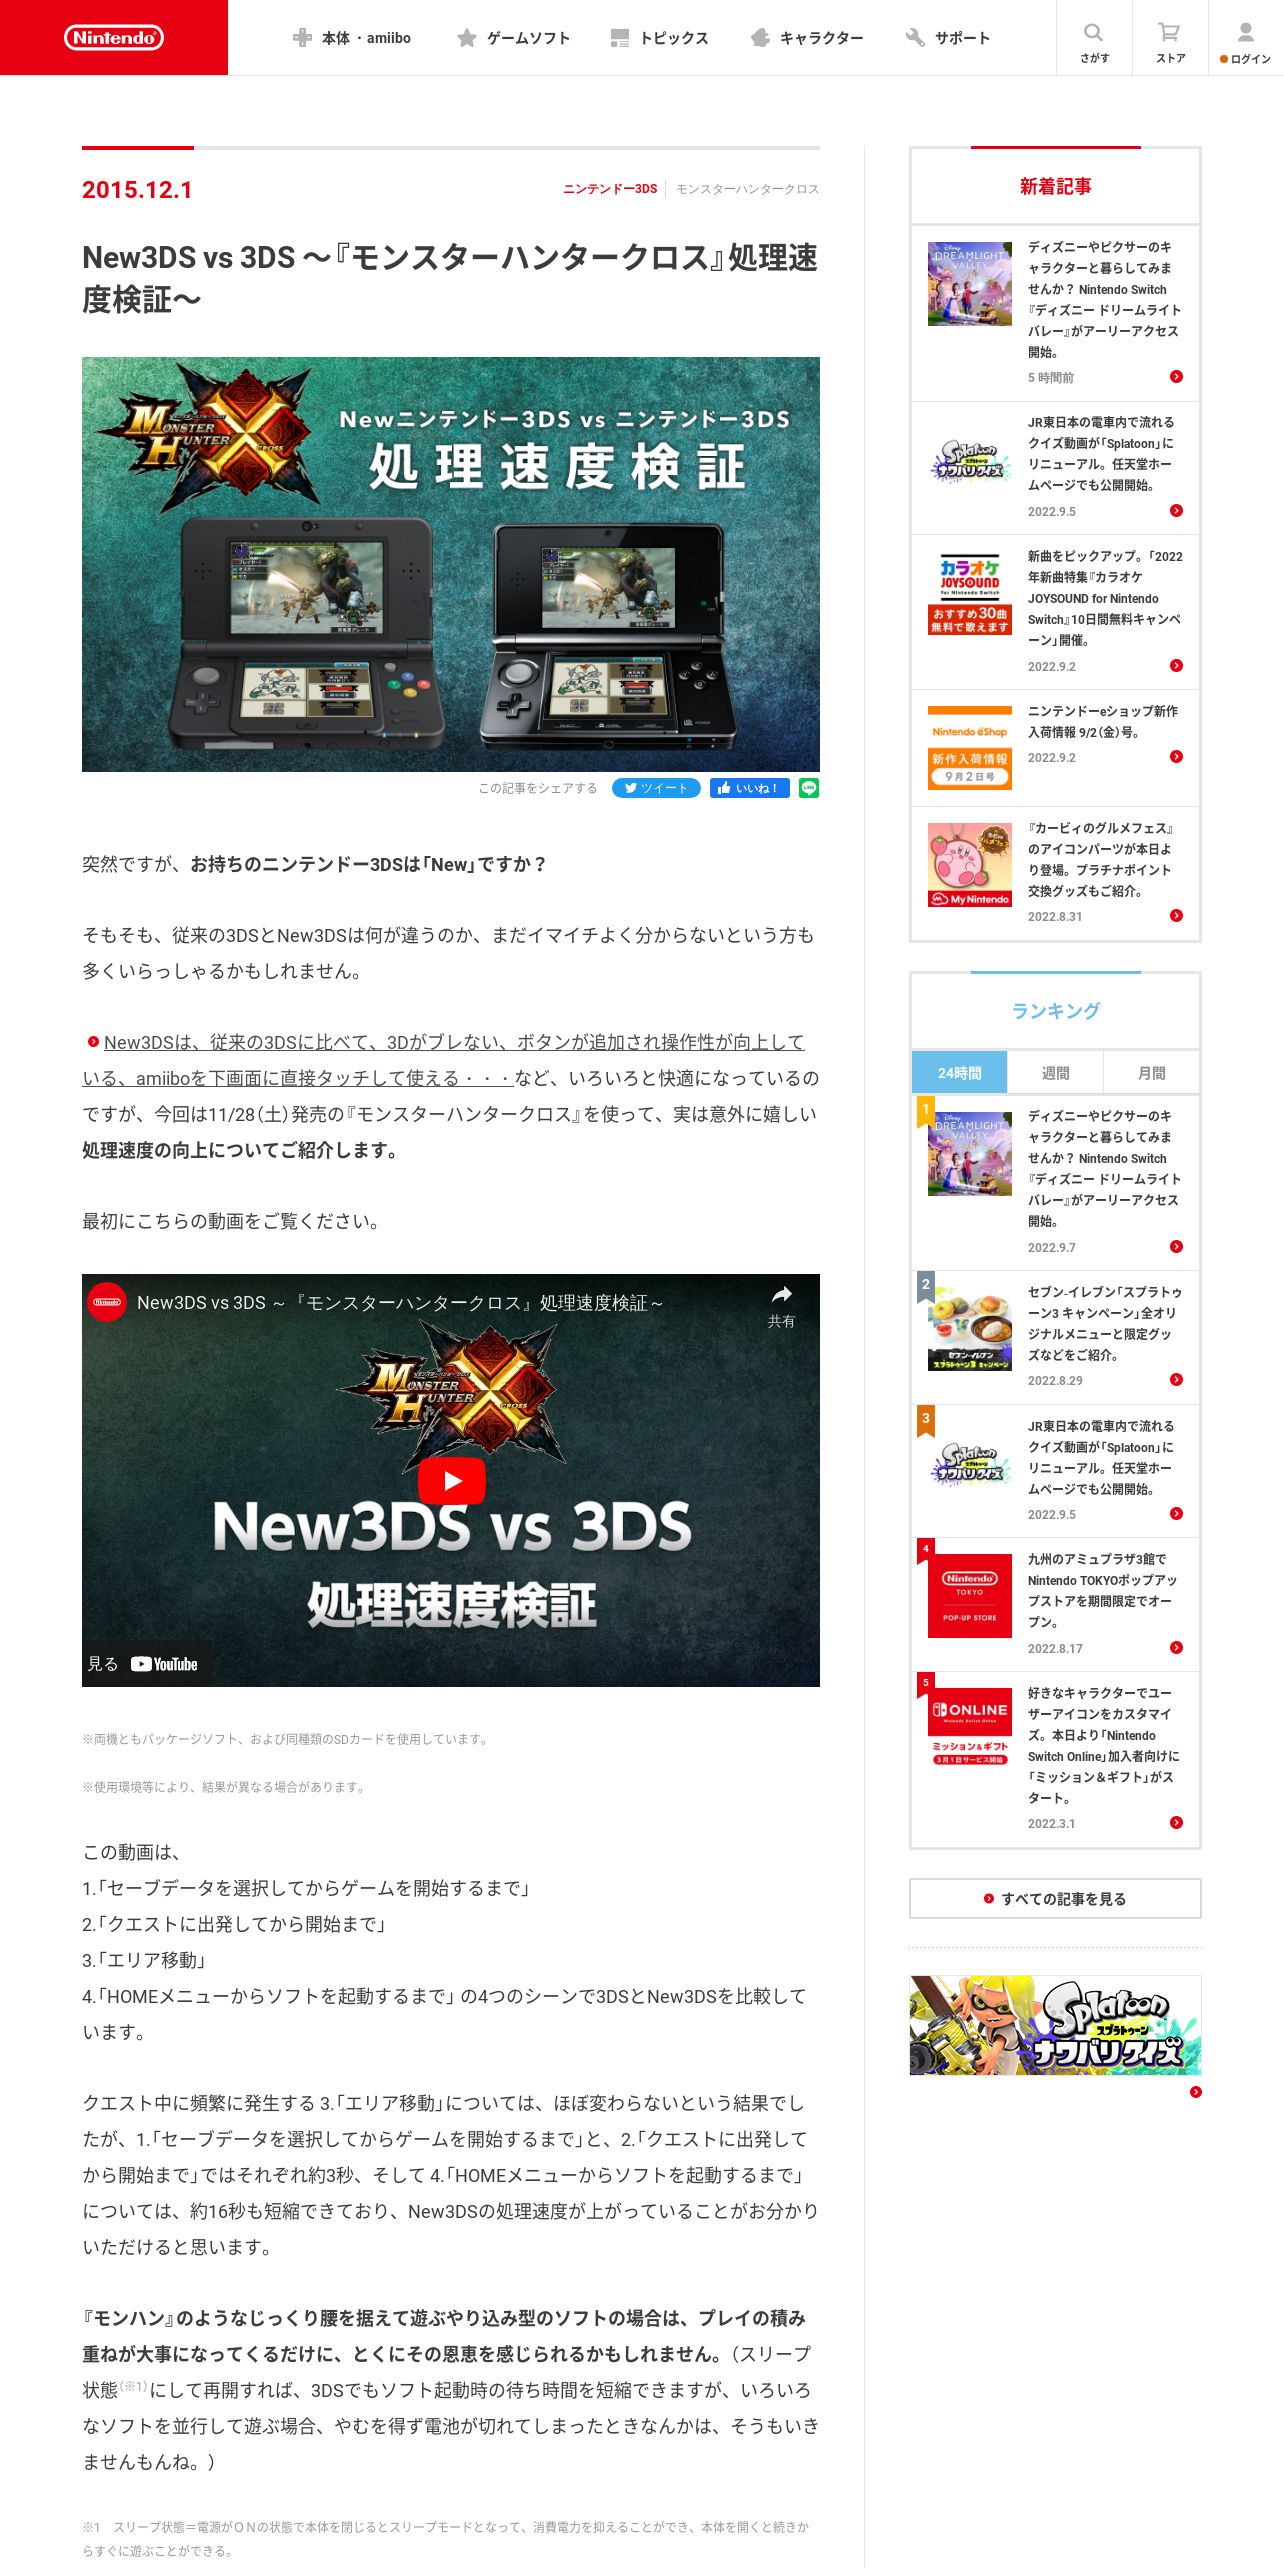Click red arrow beside 2022.8.17

point(1176,1648)
